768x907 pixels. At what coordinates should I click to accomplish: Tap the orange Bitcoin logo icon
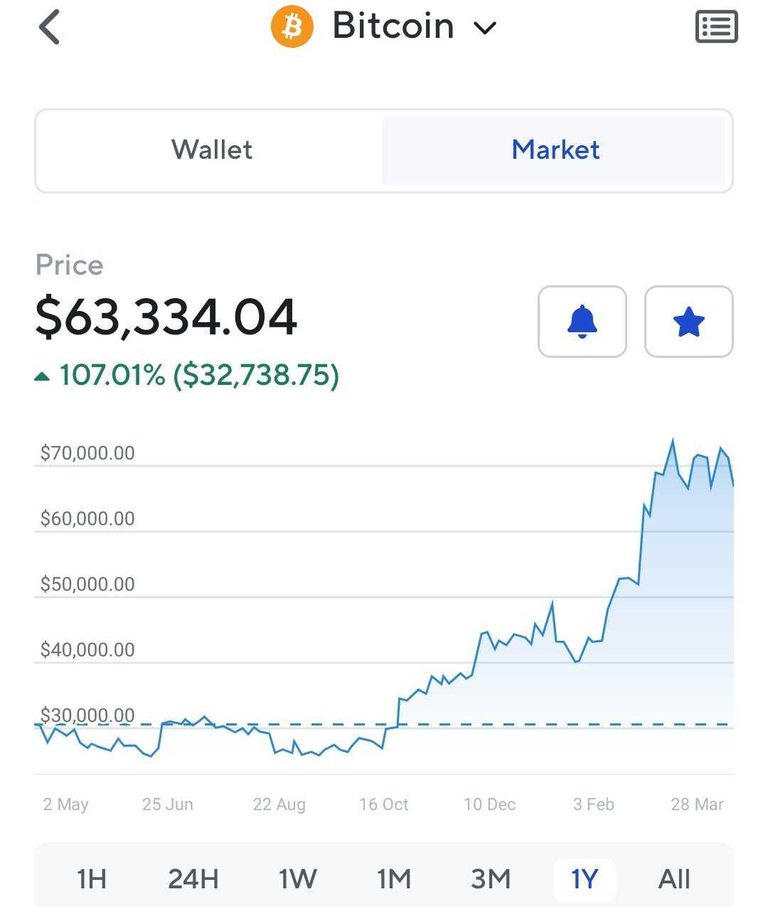[x=292, y=27]
